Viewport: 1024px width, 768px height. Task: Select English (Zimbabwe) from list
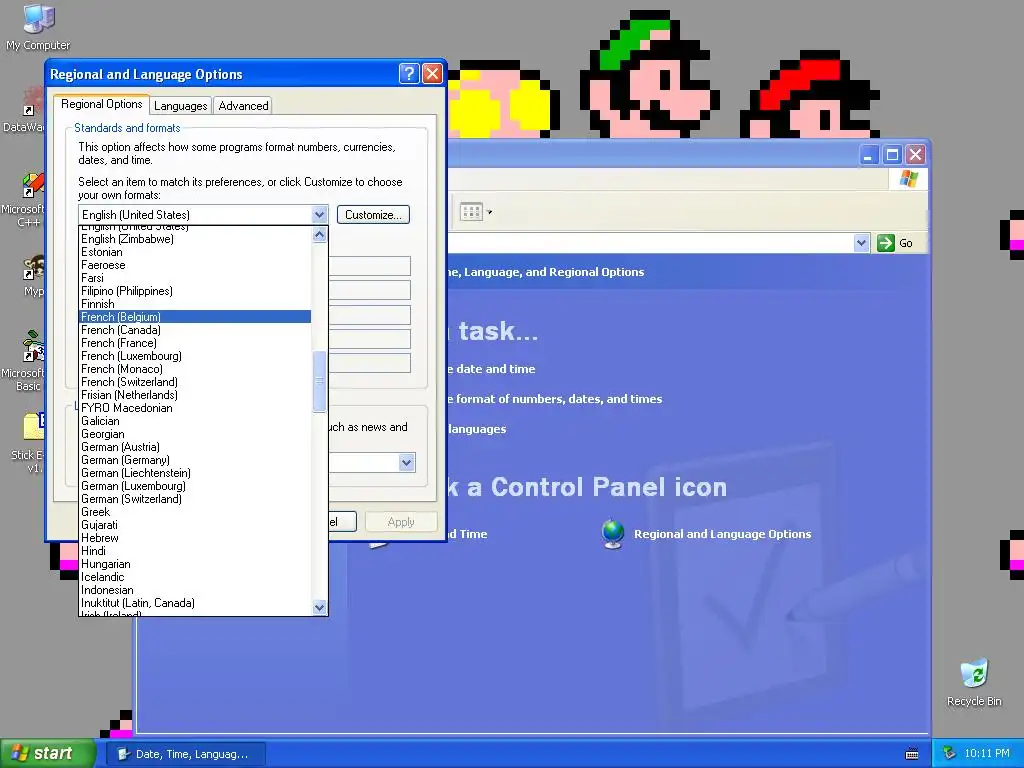(x=195, y=239)
